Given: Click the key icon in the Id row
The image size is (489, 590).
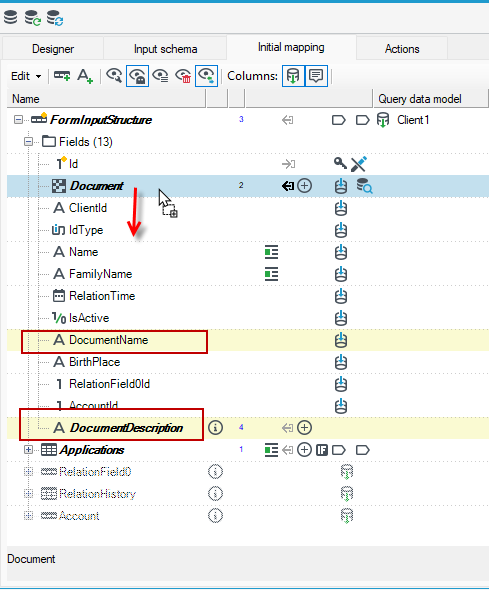Looking at the screenshot, I should tap(340, 164).
